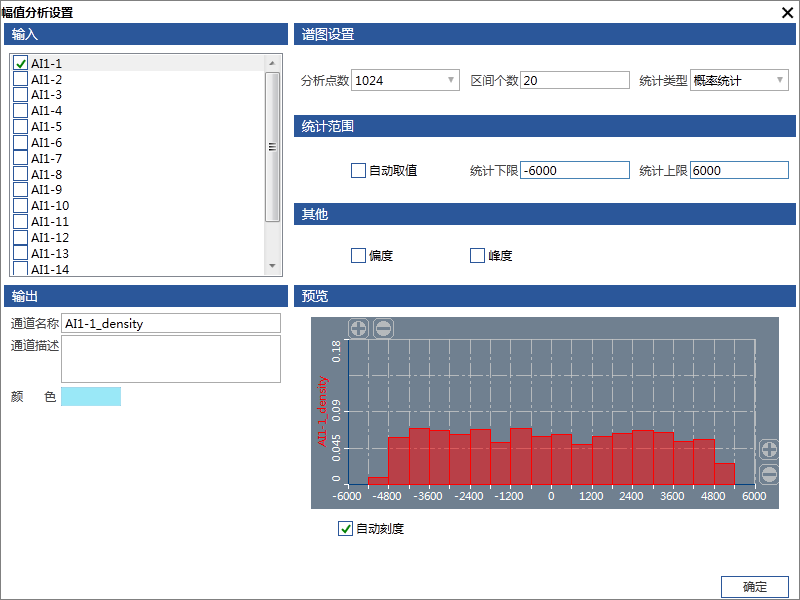Screen dimensions: 800x600
Task: Click channel list scrollbar up arrow
Action: 272,63
